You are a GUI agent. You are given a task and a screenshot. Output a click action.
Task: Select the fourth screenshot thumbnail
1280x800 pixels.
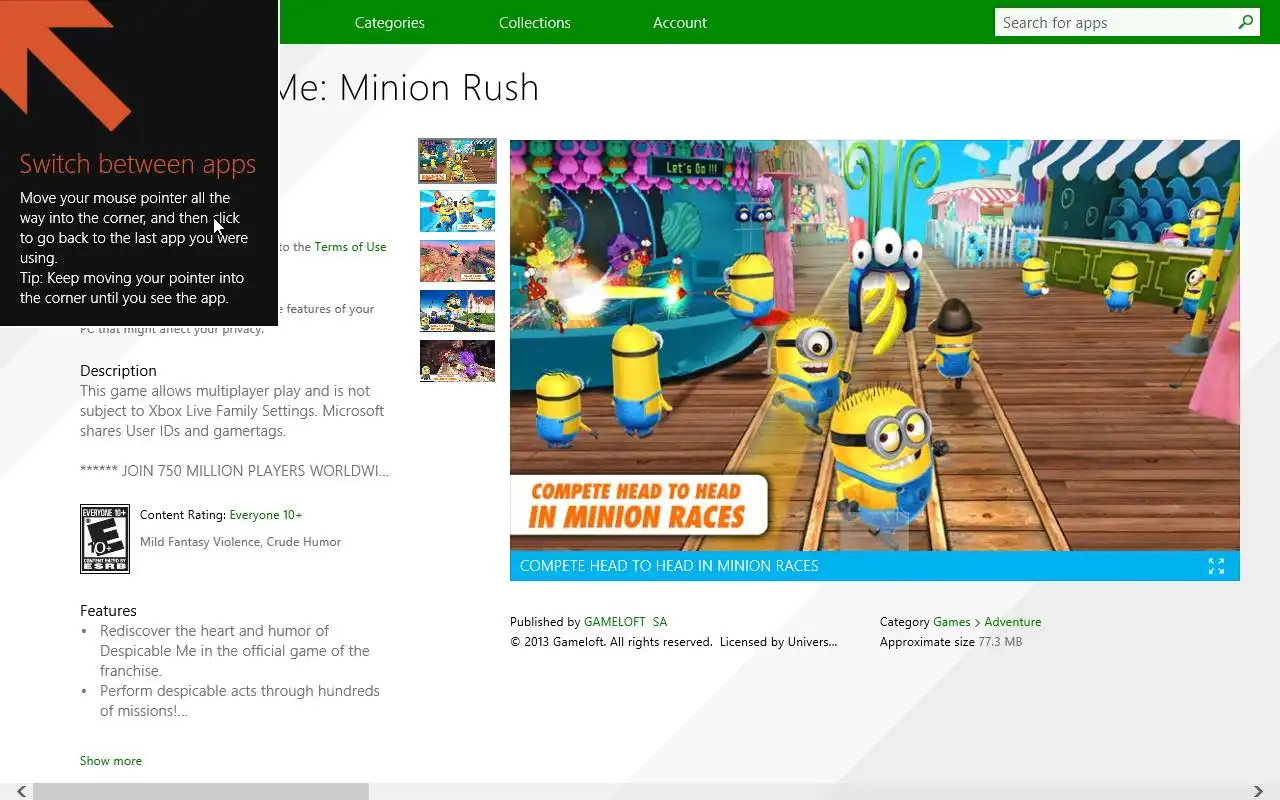point(457,311)
